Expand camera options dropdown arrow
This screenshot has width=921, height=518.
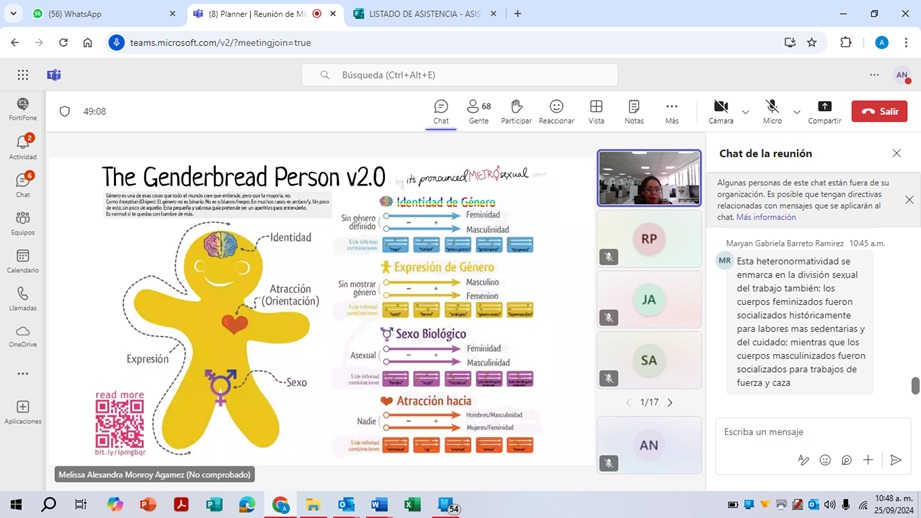tap(745, 112)
